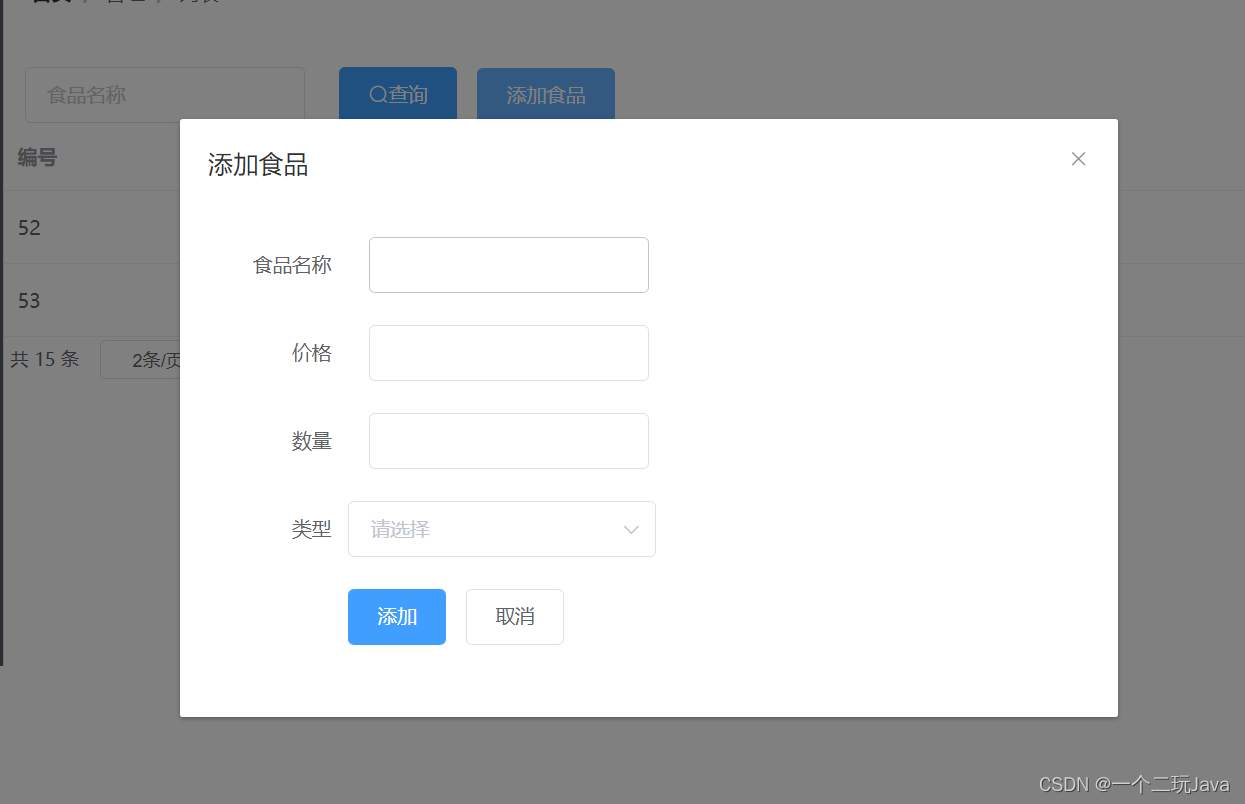Click the 添加食品 dialog title
Viewport: 1245px width, 804px height.
click(x=258, y=165)
